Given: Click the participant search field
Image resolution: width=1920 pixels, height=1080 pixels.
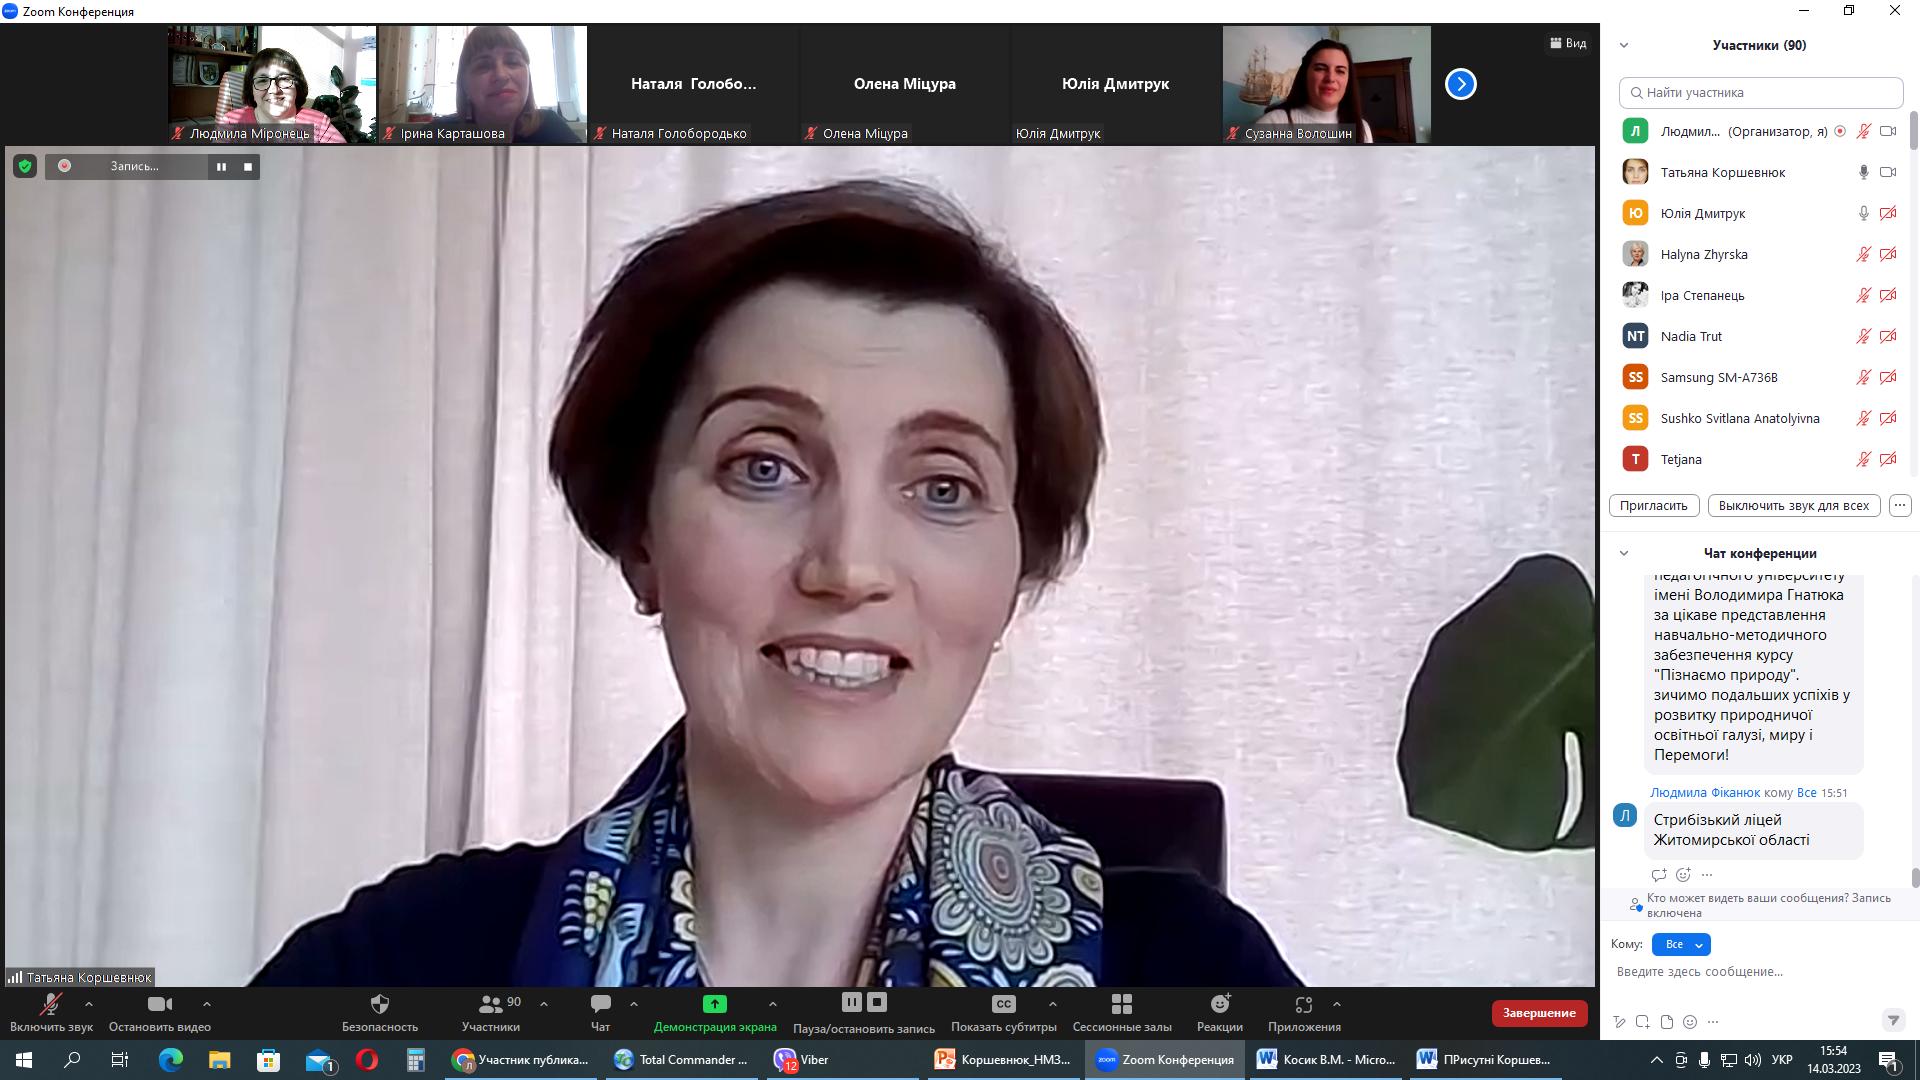Looking at the screenshot, I should click(x=1760, y=92).
